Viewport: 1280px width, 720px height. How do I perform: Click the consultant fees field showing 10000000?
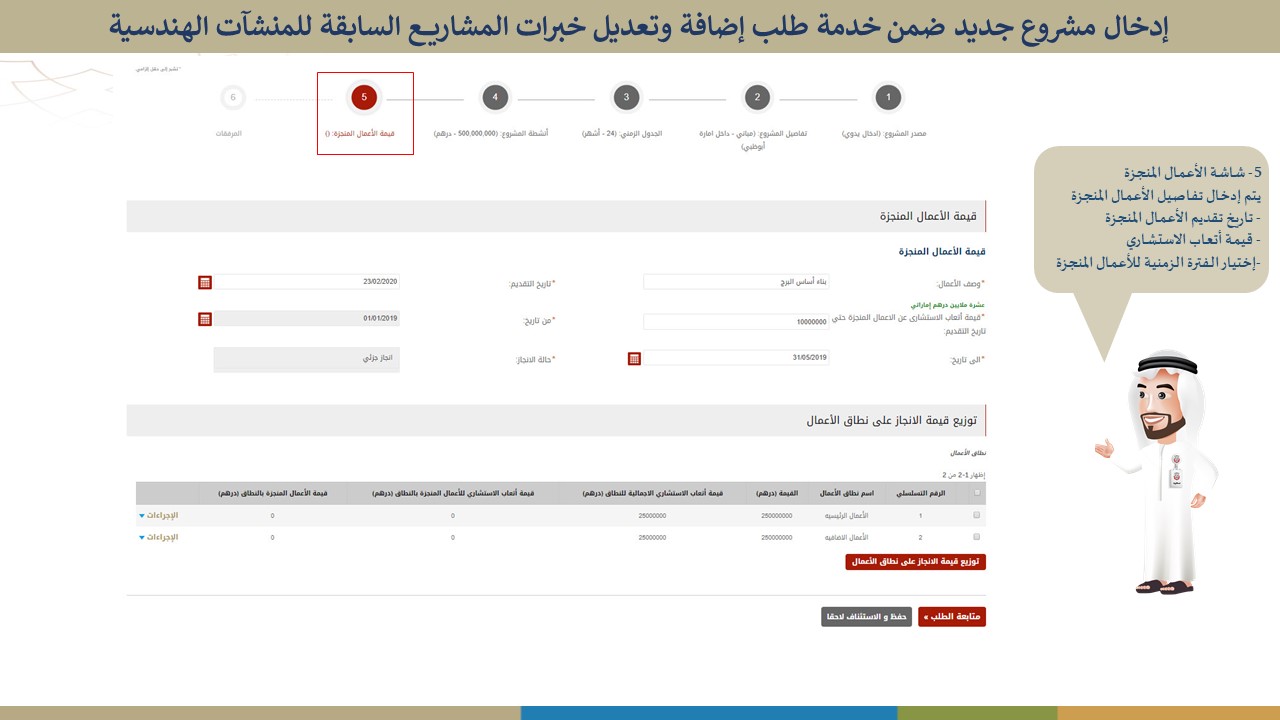click(736, 322)
